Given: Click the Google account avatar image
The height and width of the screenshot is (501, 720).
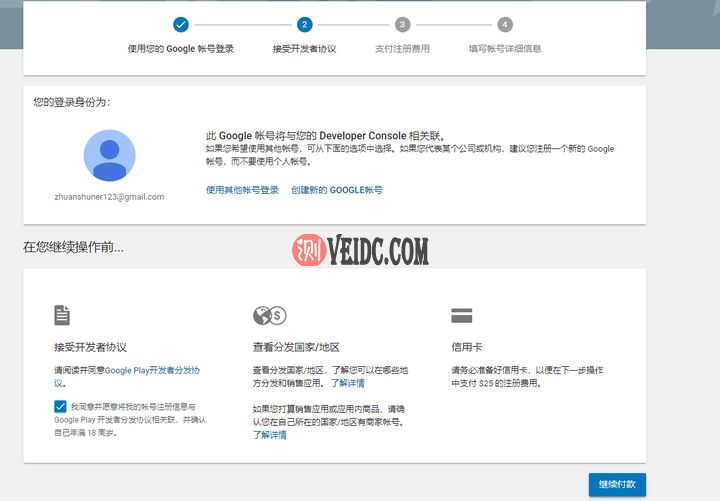Looking at the screenshot, I should 110,156.
